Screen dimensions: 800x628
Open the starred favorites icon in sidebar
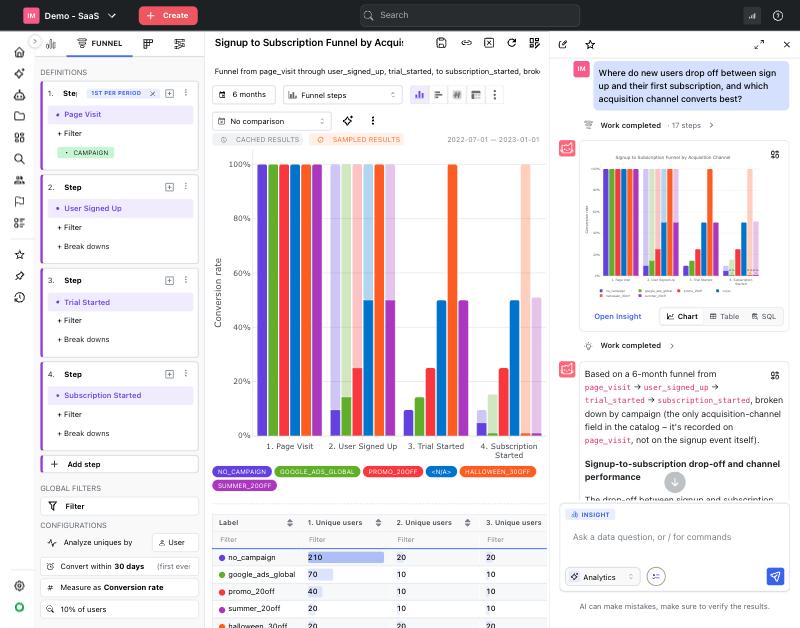point(19,255)
